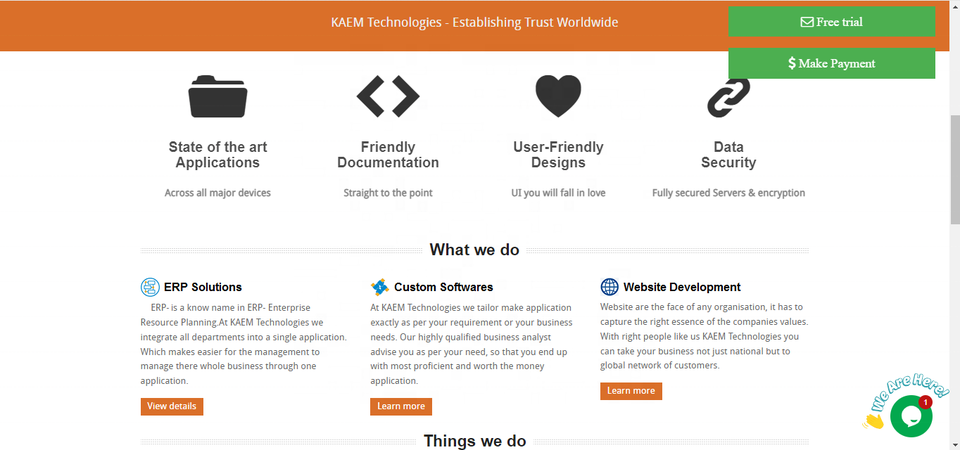The image size is (960, 450).
Task: Click the User-Friendly Designs title
Action: click(x=558, y=155)
